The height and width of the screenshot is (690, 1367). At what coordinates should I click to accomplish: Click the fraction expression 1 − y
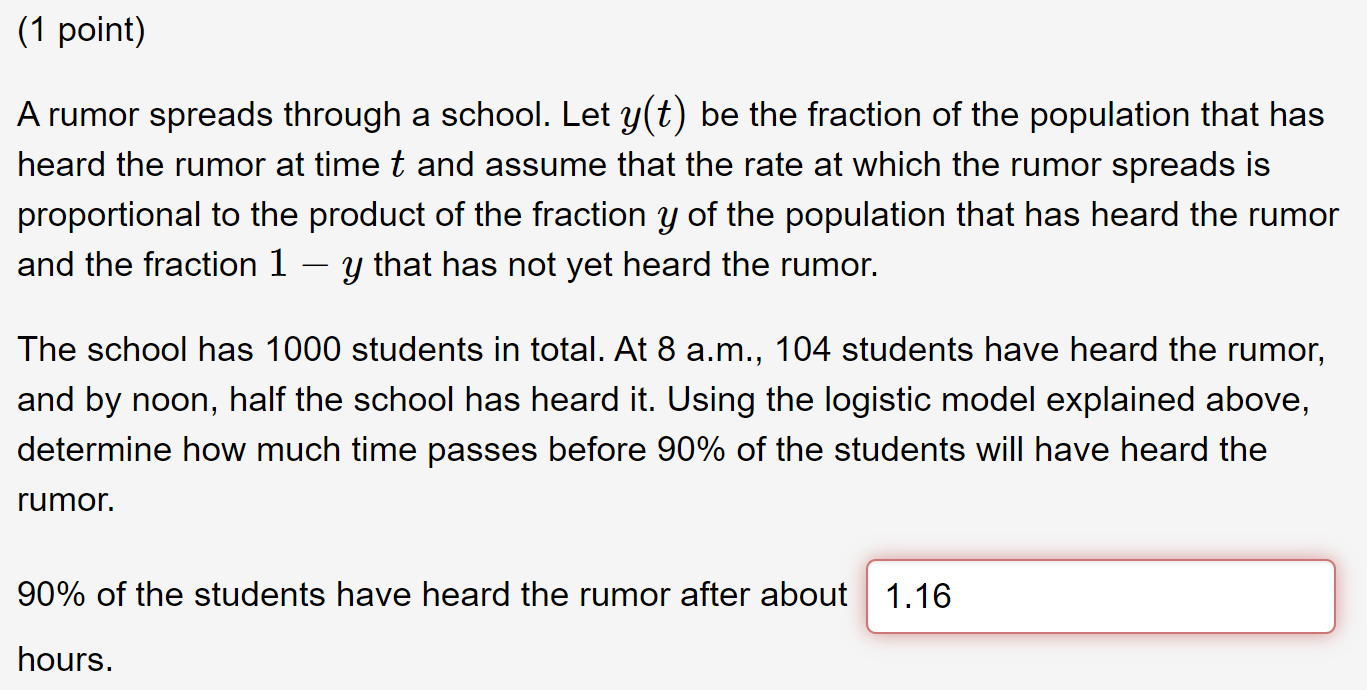click(x=311, y=263)
